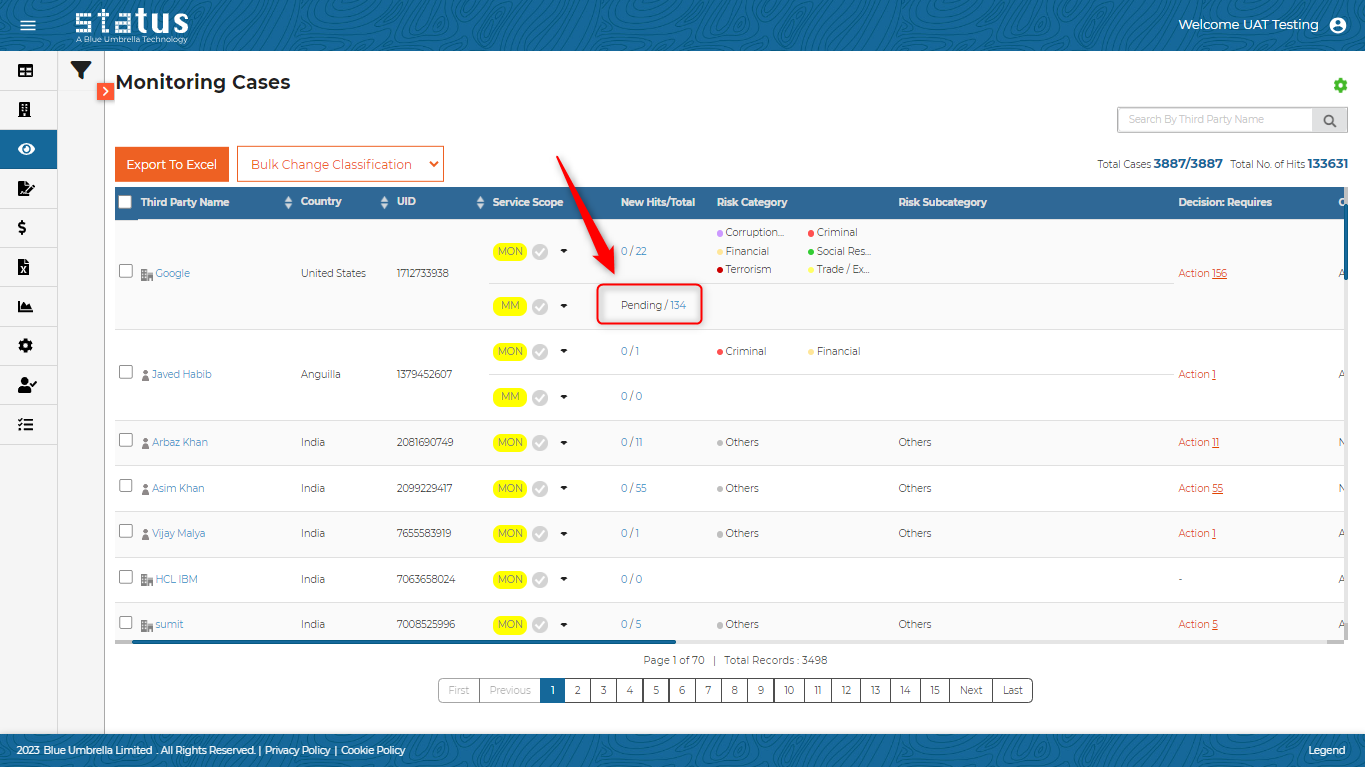Image resolution: width=1365 pixels, height=767 pixels.
Task: Expand the orange side panel arrow
Action: coord(106,91)
